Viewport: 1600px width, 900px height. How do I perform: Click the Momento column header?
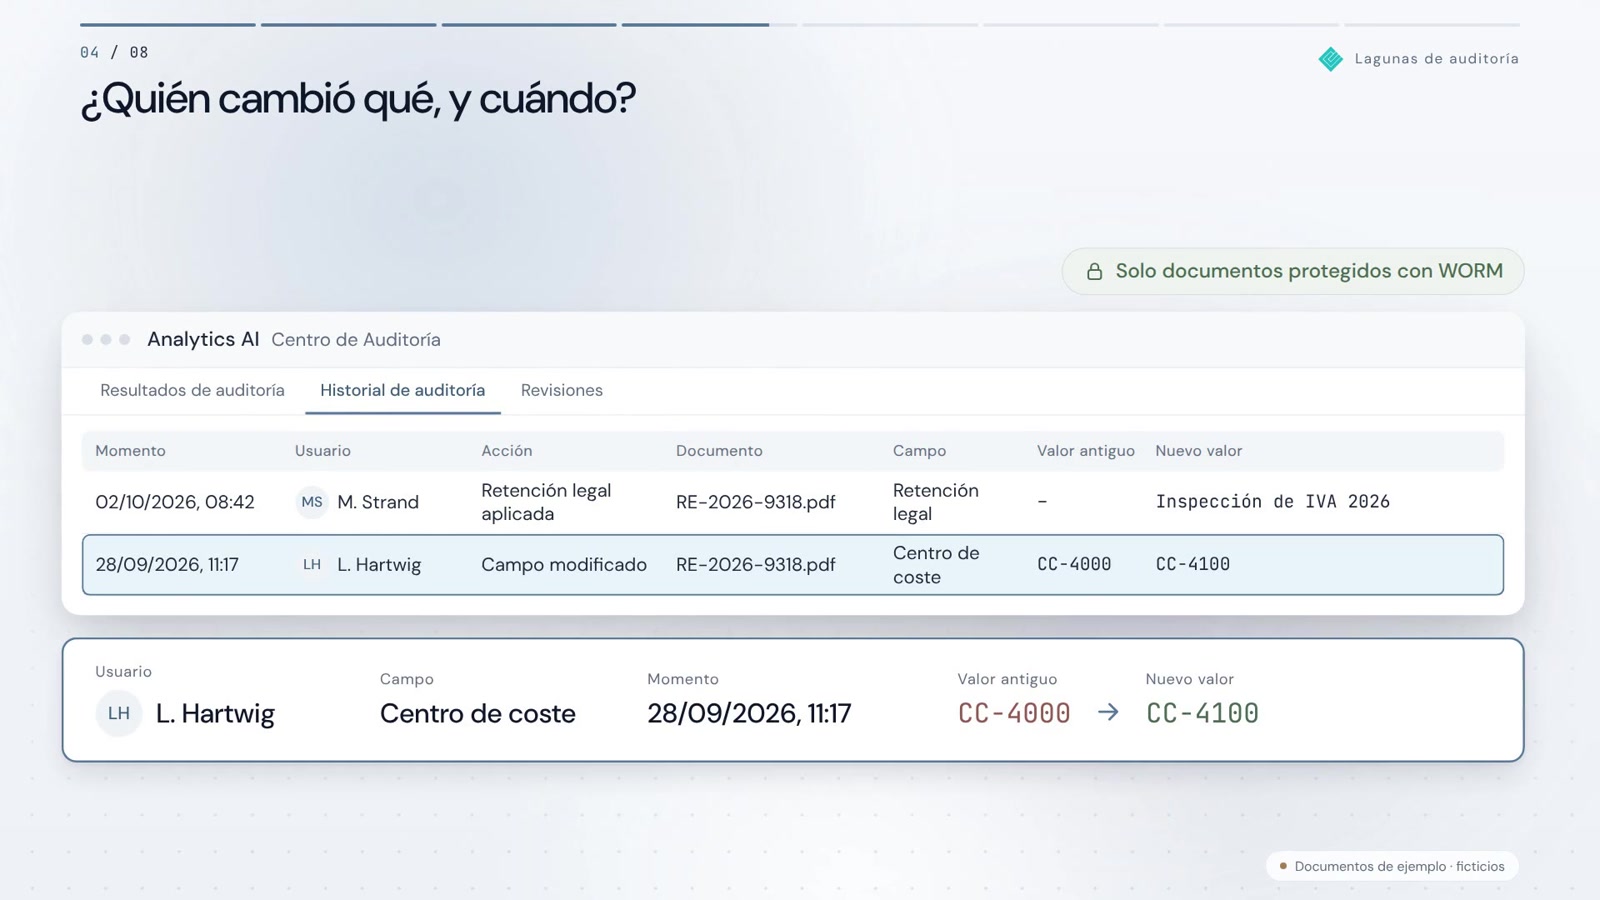coord(131,451)
